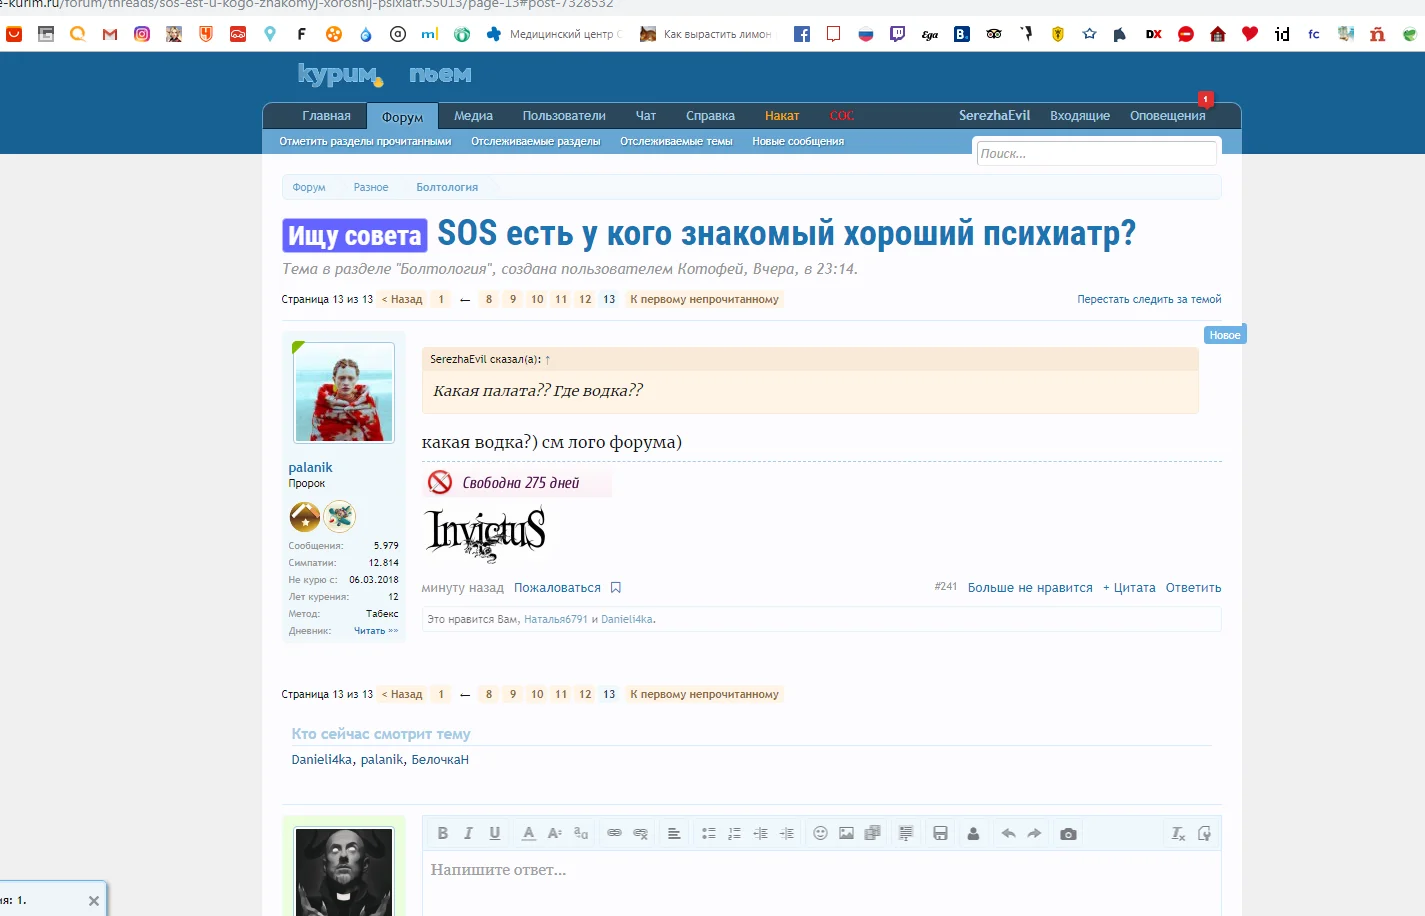Open the Справка menu item
Screen dimensions: 1425x916
coord(710,116)
